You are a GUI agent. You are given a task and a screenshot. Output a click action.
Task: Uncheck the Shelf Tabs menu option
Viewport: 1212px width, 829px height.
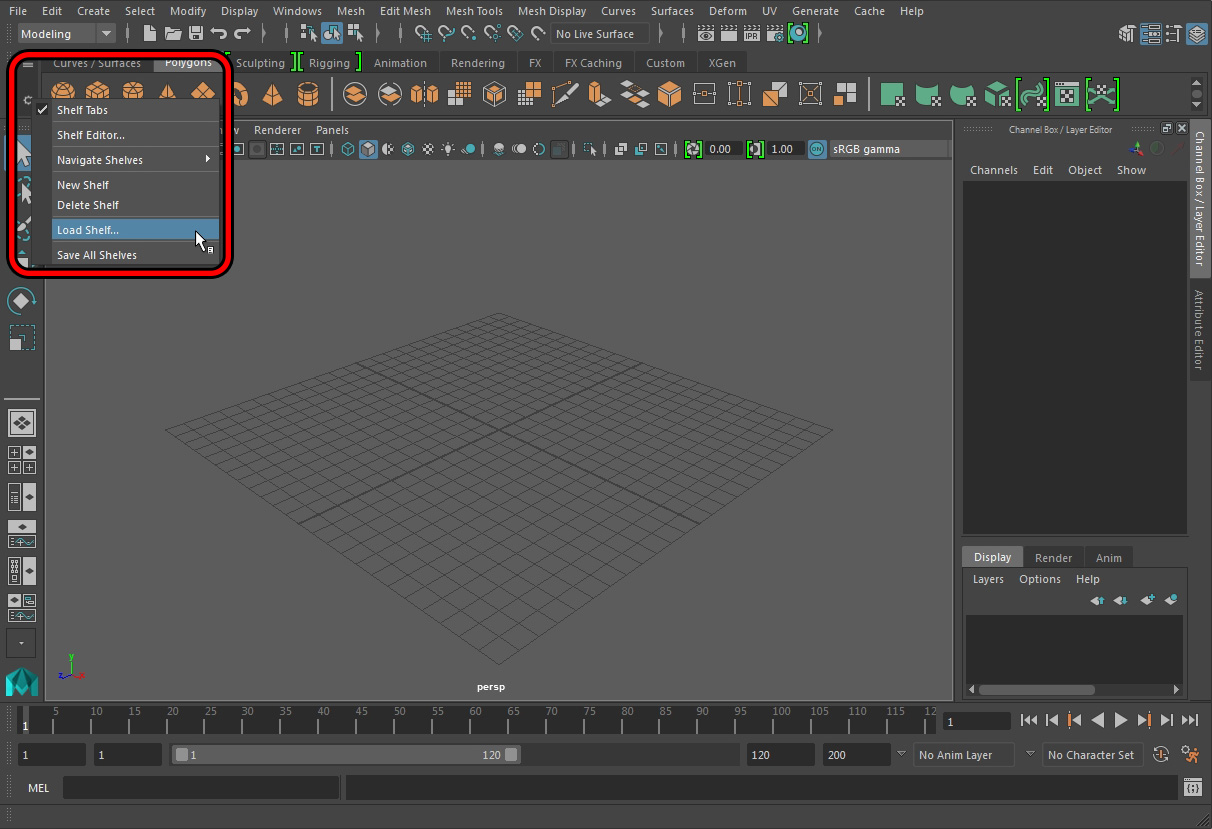[83, 110]
